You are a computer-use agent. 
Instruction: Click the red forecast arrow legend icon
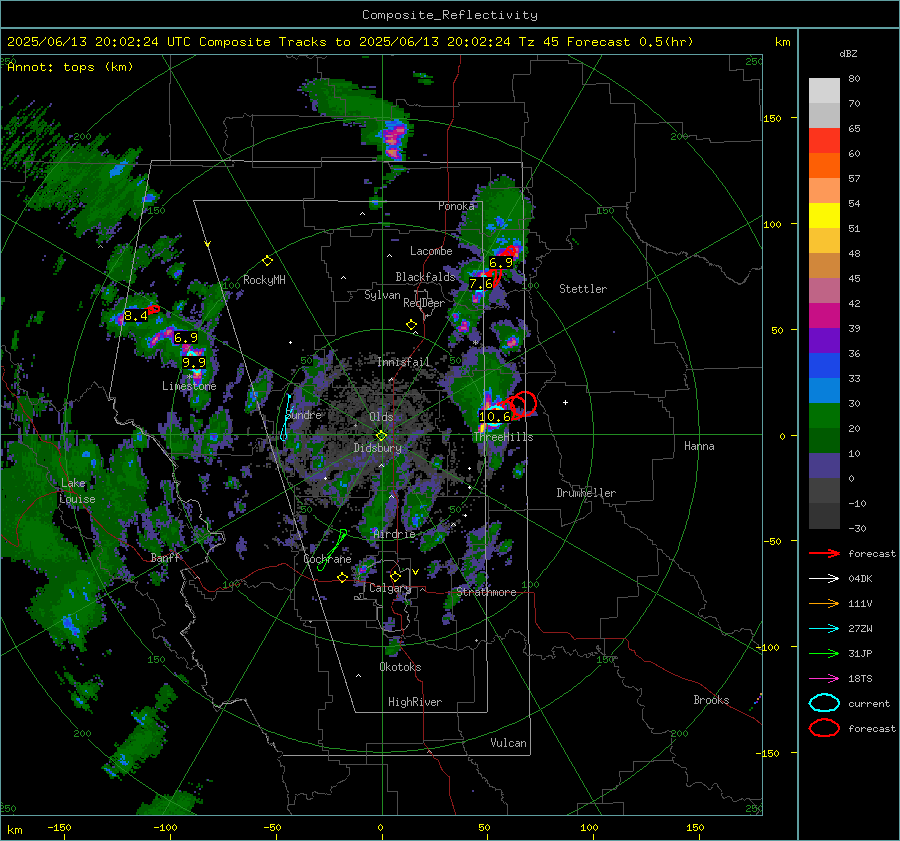coord(824,553)
